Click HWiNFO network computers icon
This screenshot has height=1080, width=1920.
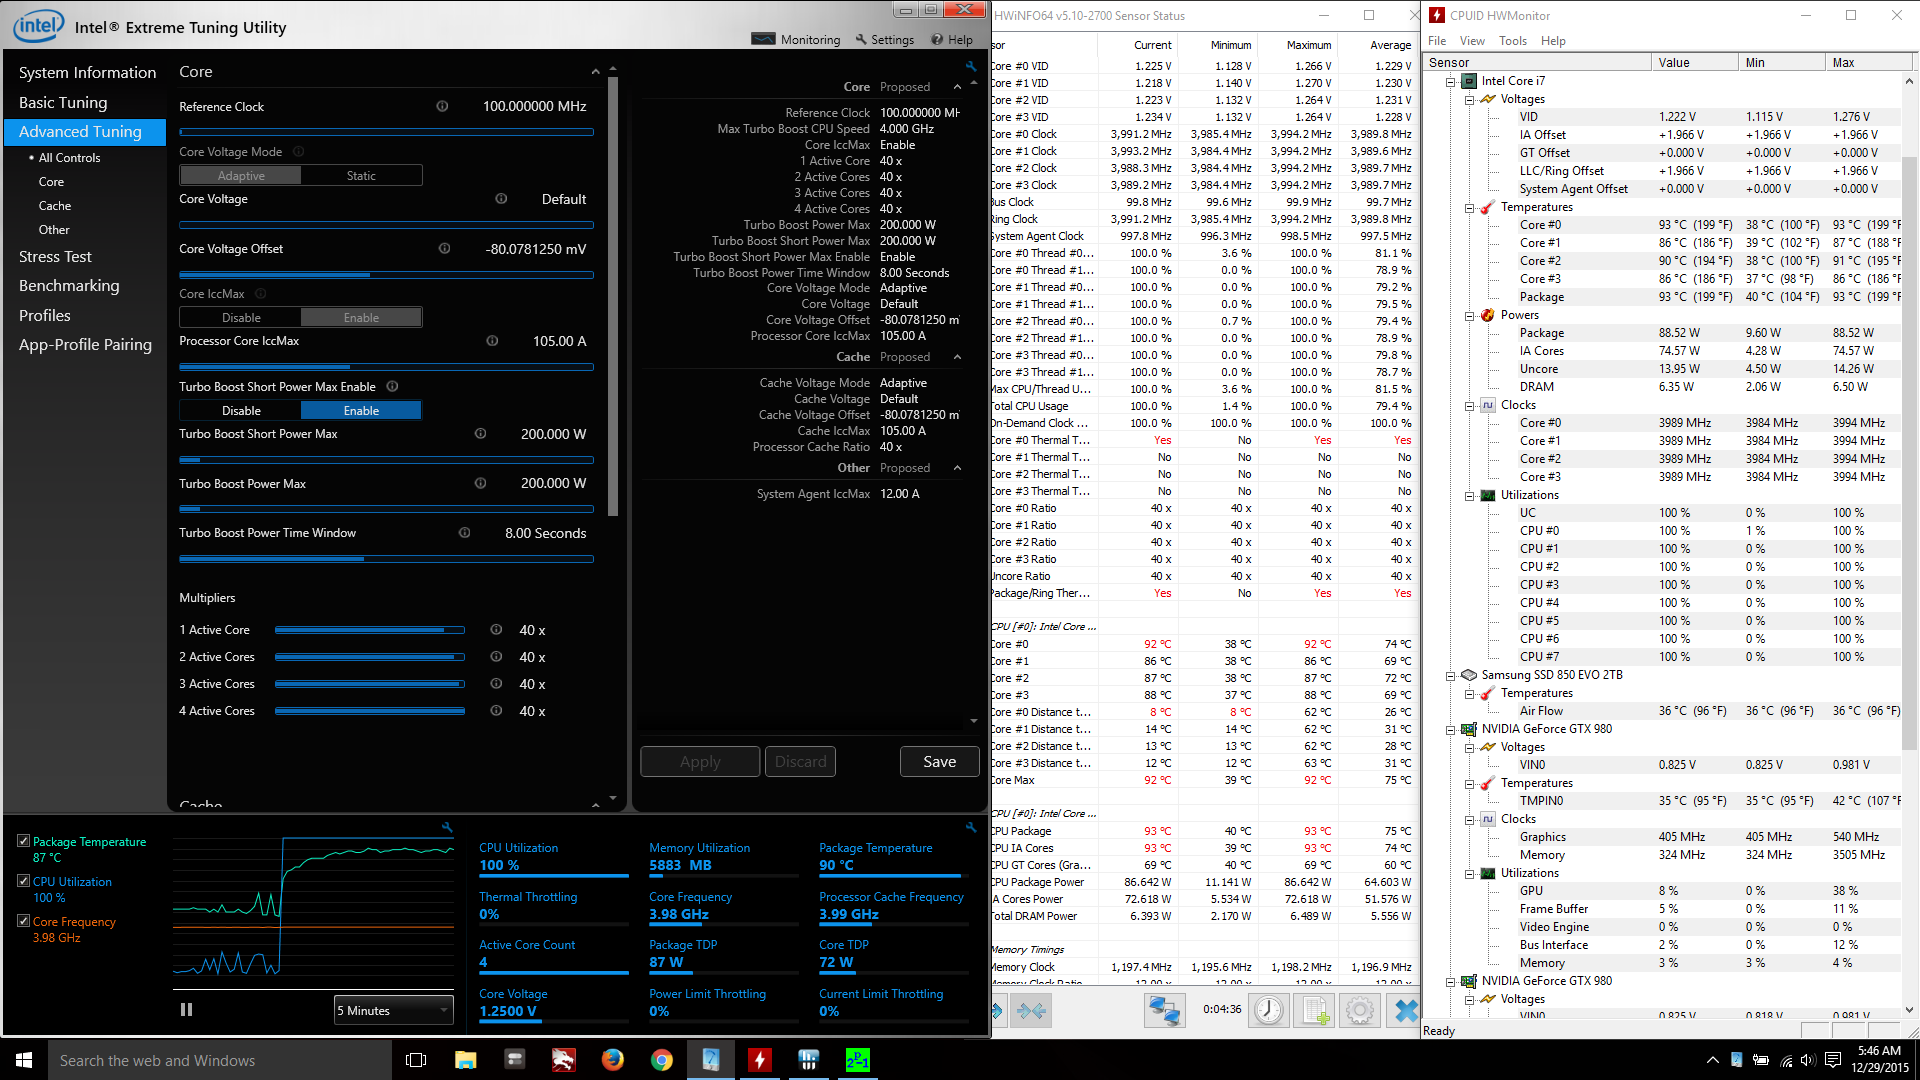click(x=1164, y=1011)
